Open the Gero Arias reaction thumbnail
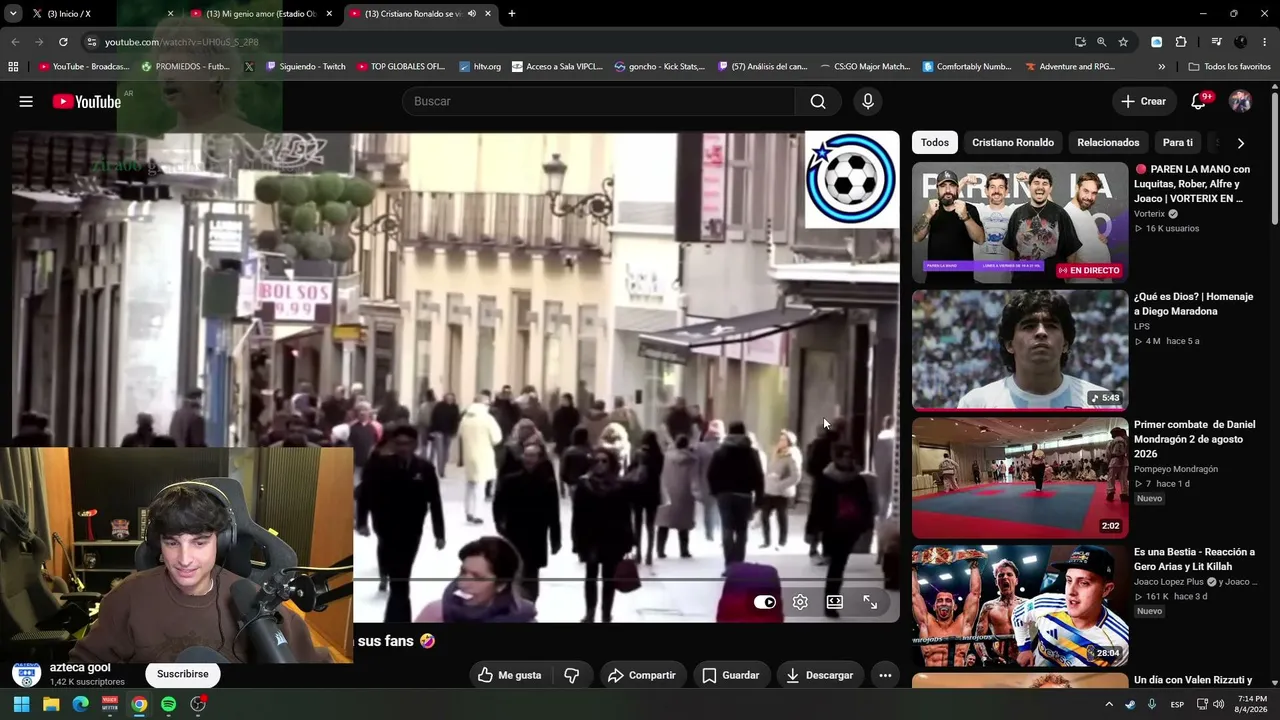 point(1020,606)
